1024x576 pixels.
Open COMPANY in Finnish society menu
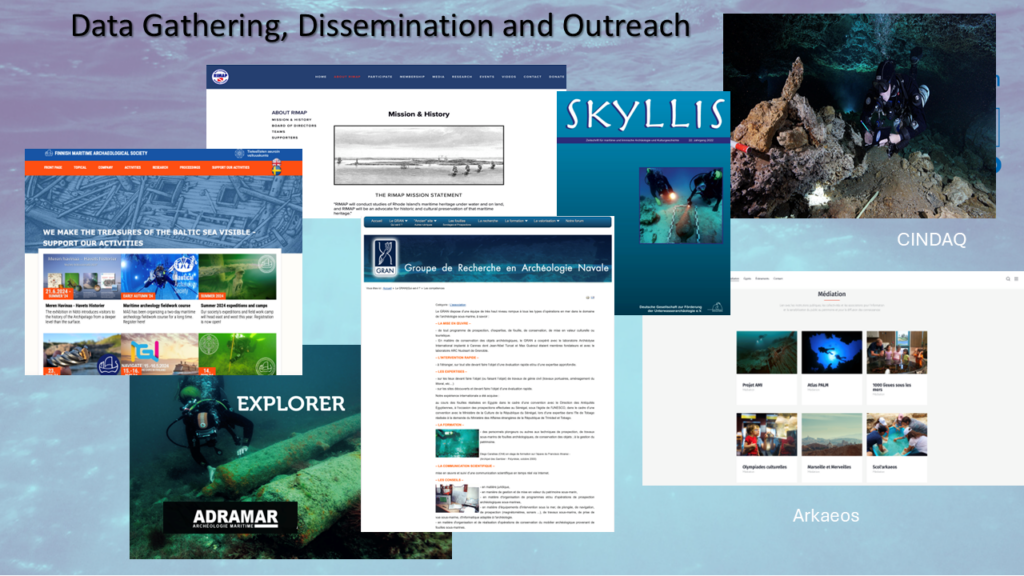[105, 168]
